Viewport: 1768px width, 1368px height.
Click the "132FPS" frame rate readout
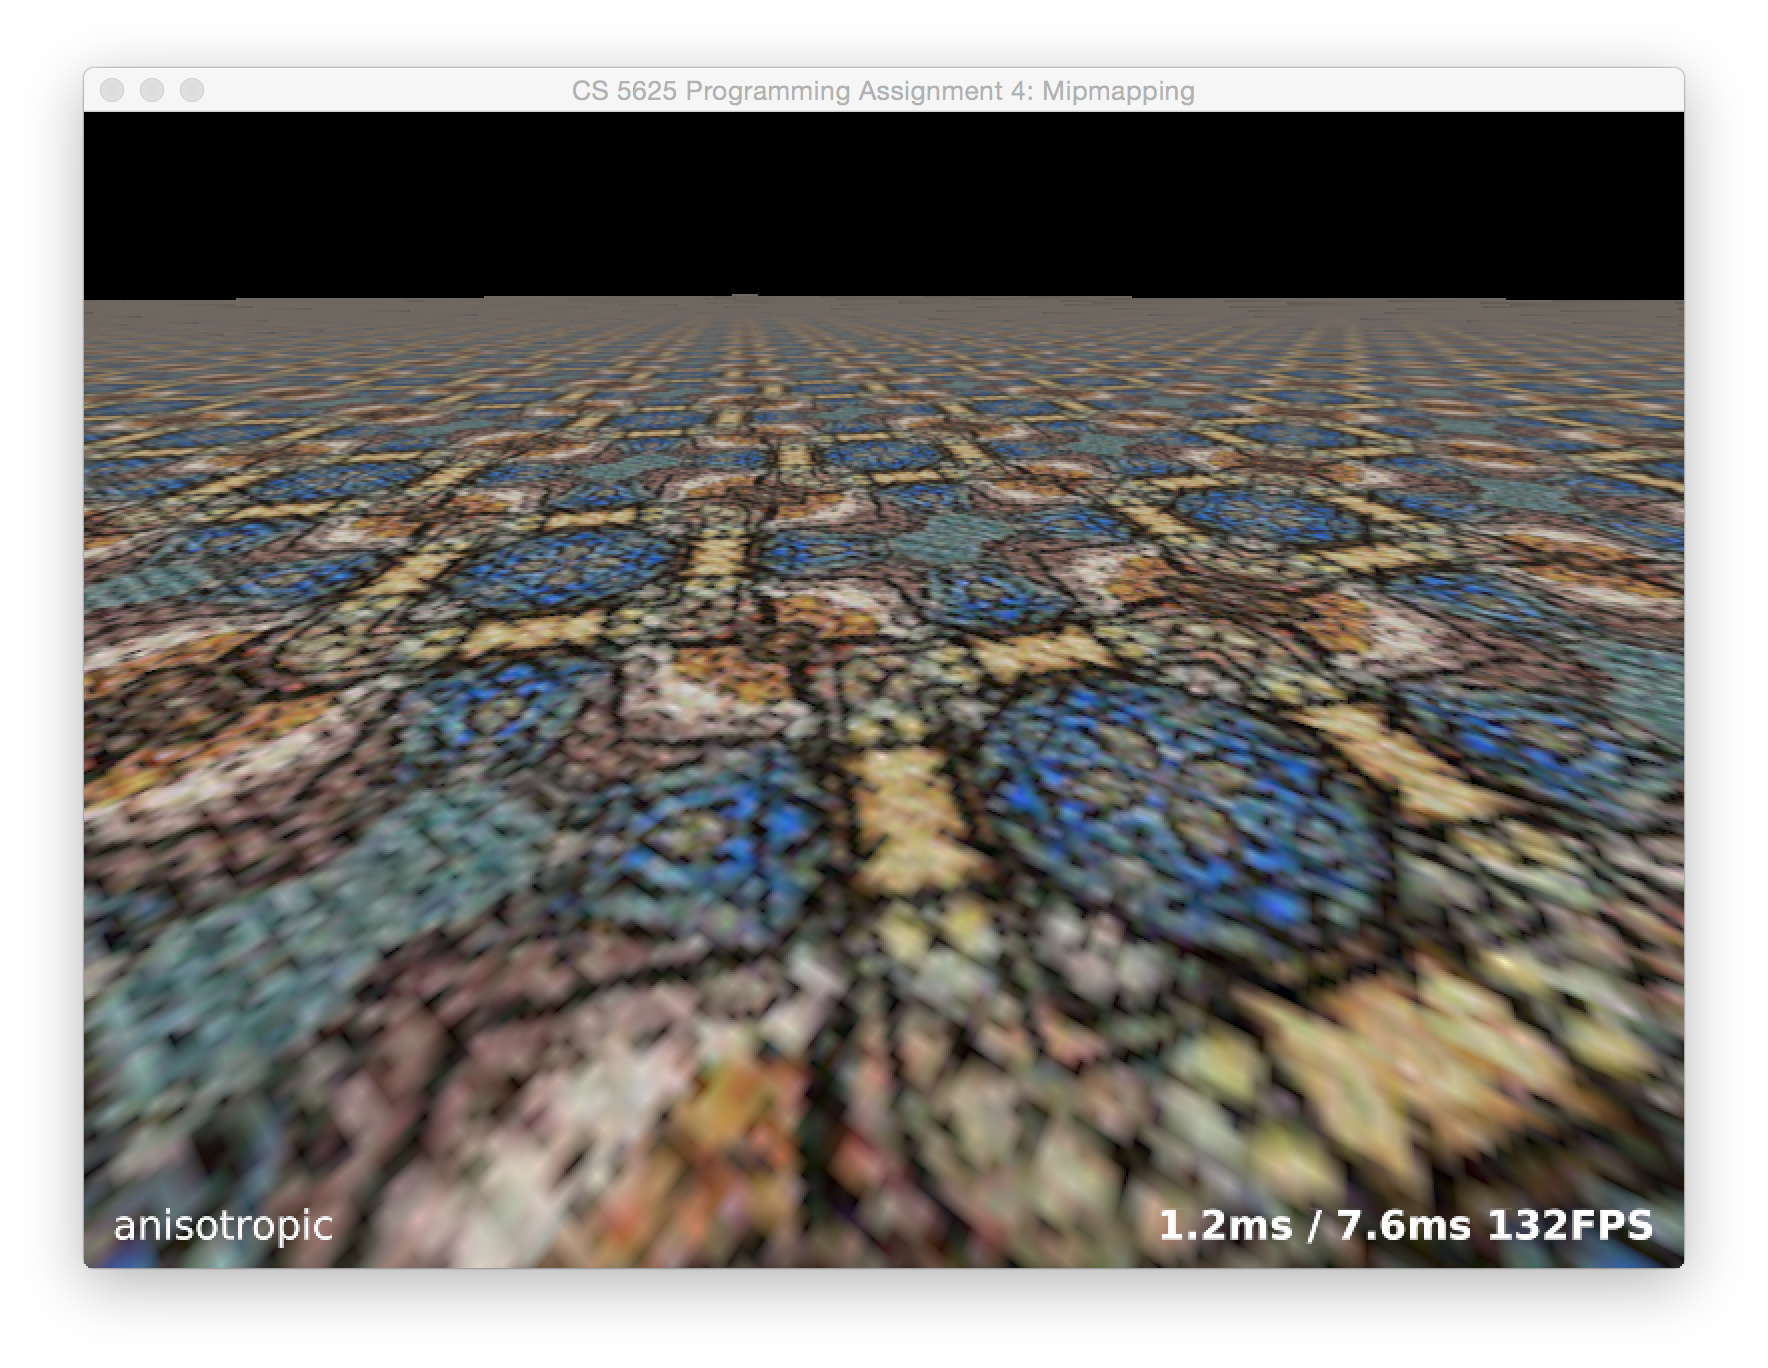(1570, 1225)
